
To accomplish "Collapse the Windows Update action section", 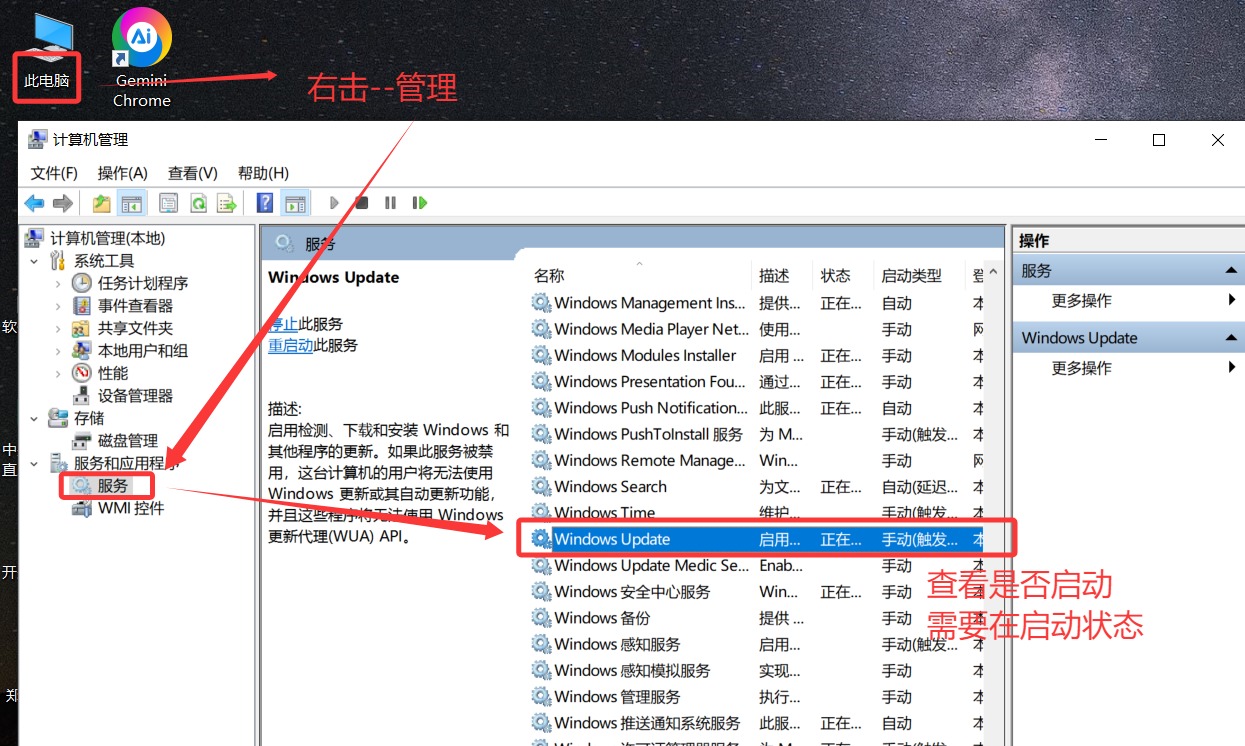I will (1232, 338).
